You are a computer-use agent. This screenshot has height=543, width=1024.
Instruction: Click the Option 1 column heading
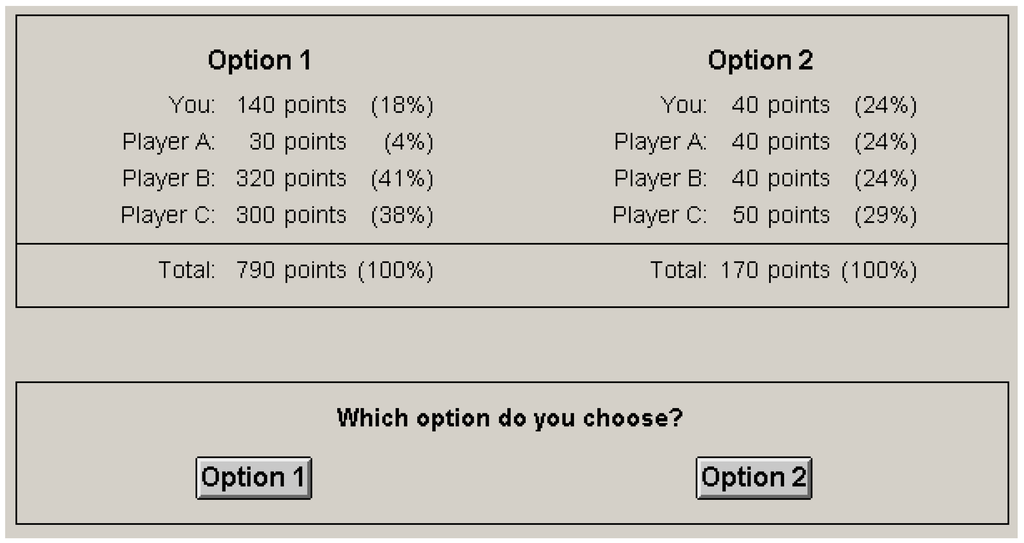click(260, 61)
